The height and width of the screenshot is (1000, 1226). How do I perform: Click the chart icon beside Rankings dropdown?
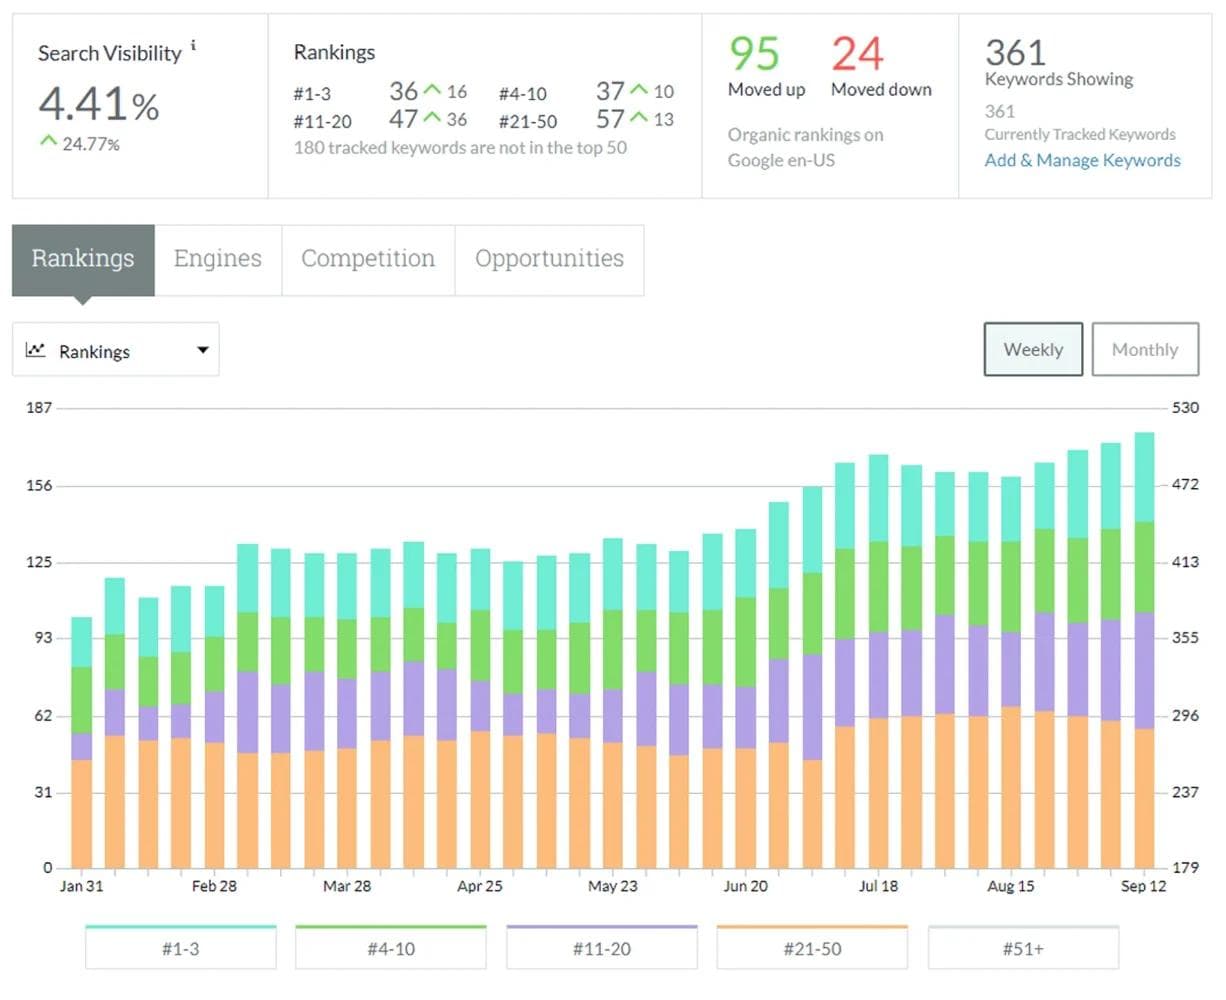[x=36, y=350]
